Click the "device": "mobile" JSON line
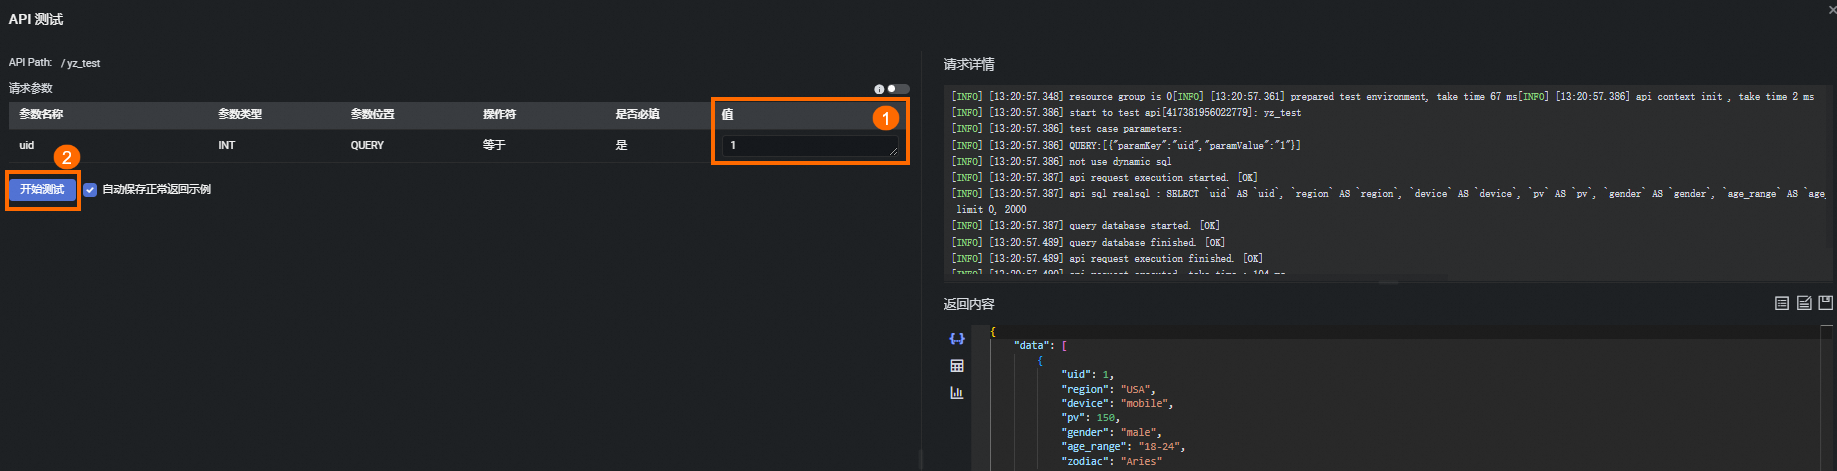Image resolution: width=1837 pixels, height=471 pixels. pyautogui.click(x=1117, y=403)
